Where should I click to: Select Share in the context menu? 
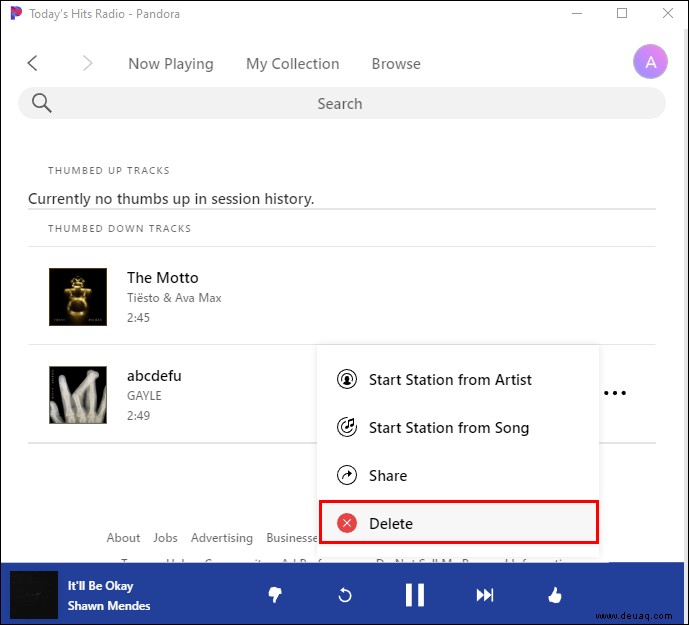[x=458, y=476]
